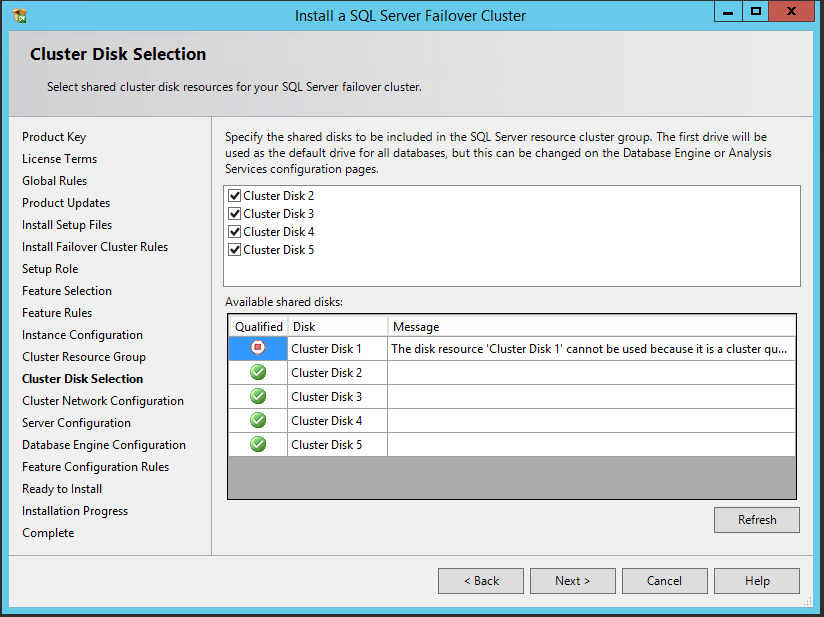Select the Install Setup Files step
The height and width of the screenshot is (617, 824).
click(x=67, y=225)
